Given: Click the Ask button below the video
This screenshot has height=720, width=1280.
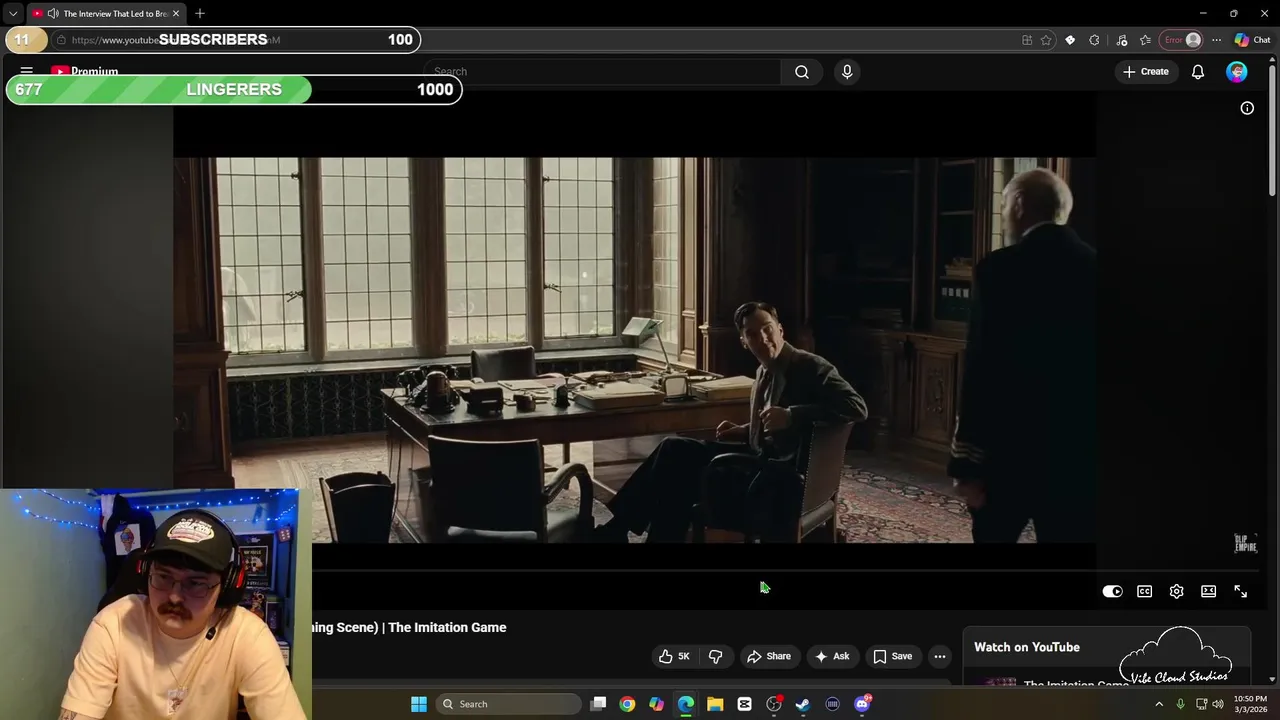Looking at the screenshot, I should 832,656.
